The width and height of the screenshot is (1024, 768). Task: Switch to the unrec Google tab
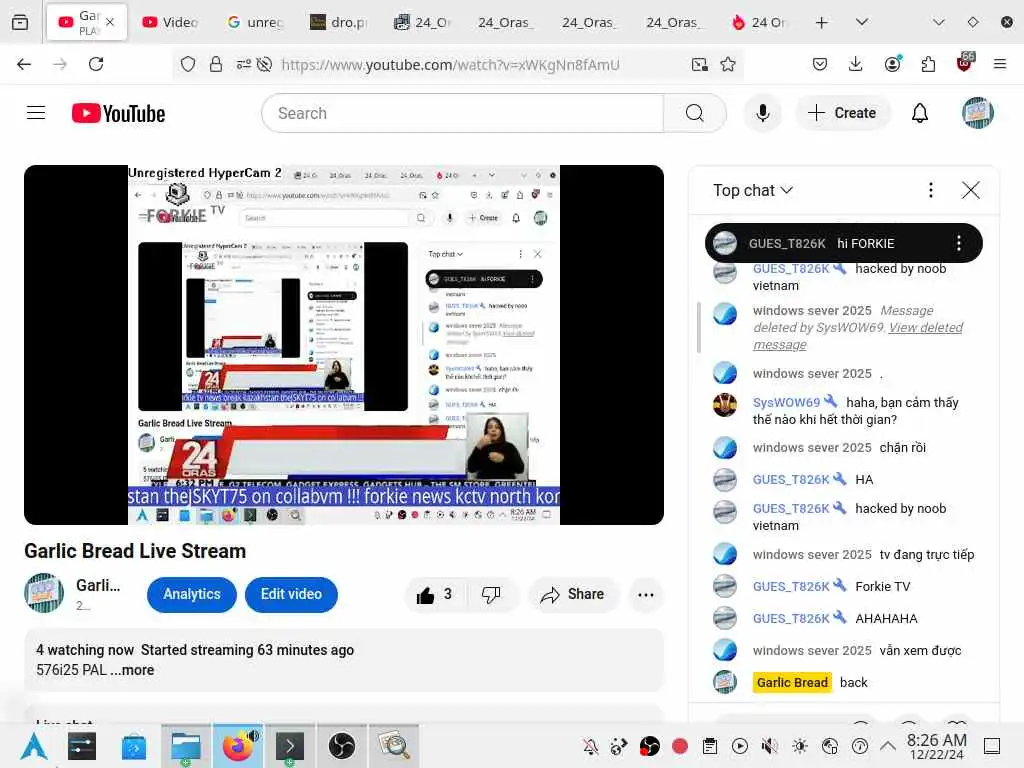coord(255,23)
